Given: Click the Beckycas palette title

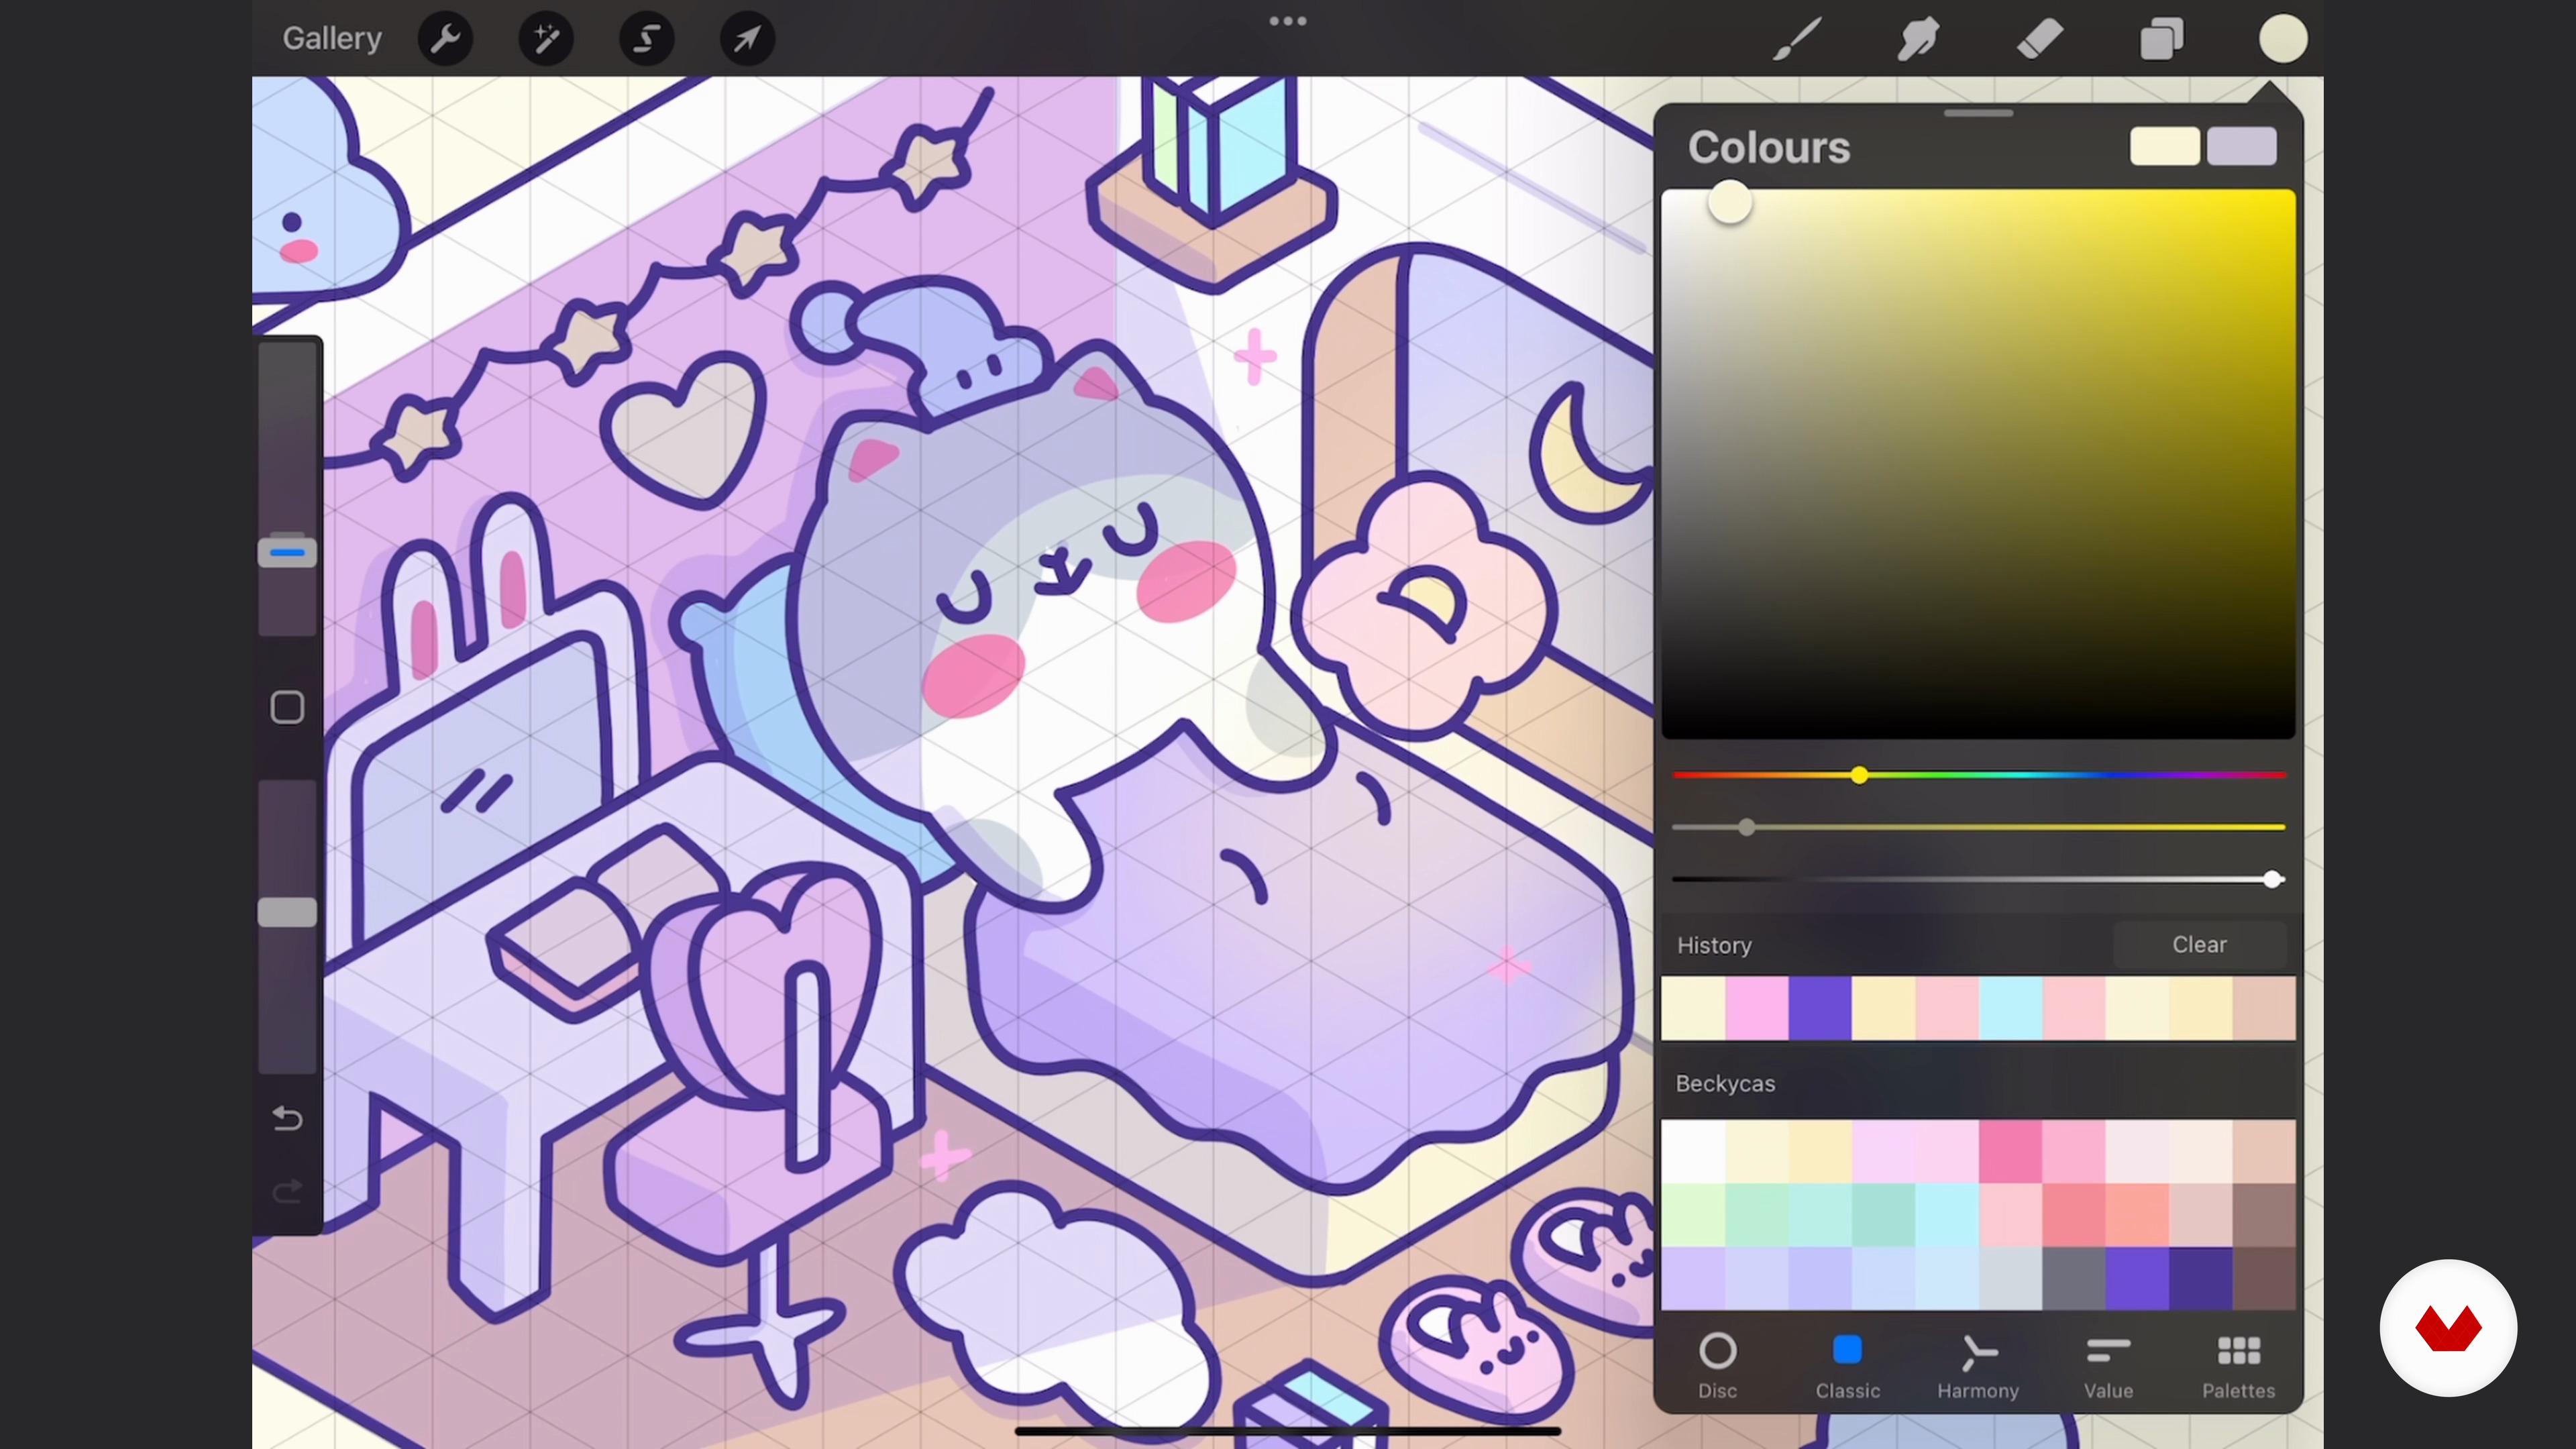Looking at the screenshot, I should pyautogui.click(x=1725, y=1083).
